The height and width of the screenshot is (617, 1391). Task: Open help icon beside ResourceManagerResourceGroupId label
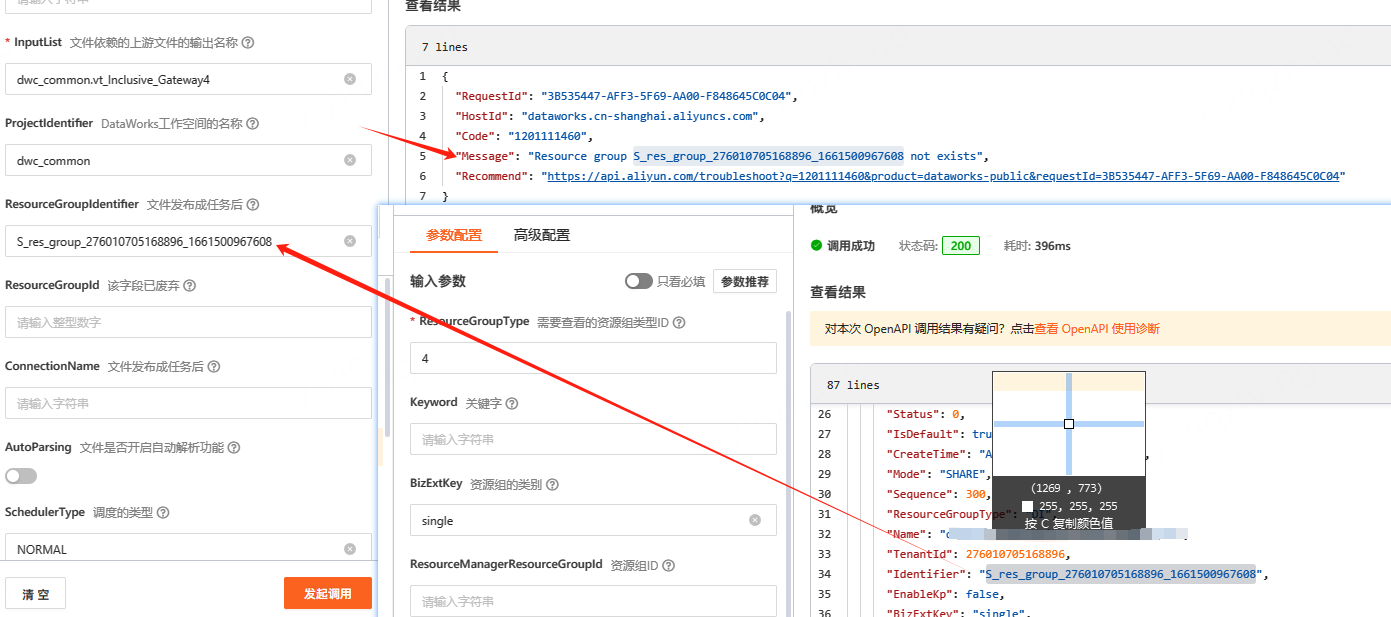(668, 566)
